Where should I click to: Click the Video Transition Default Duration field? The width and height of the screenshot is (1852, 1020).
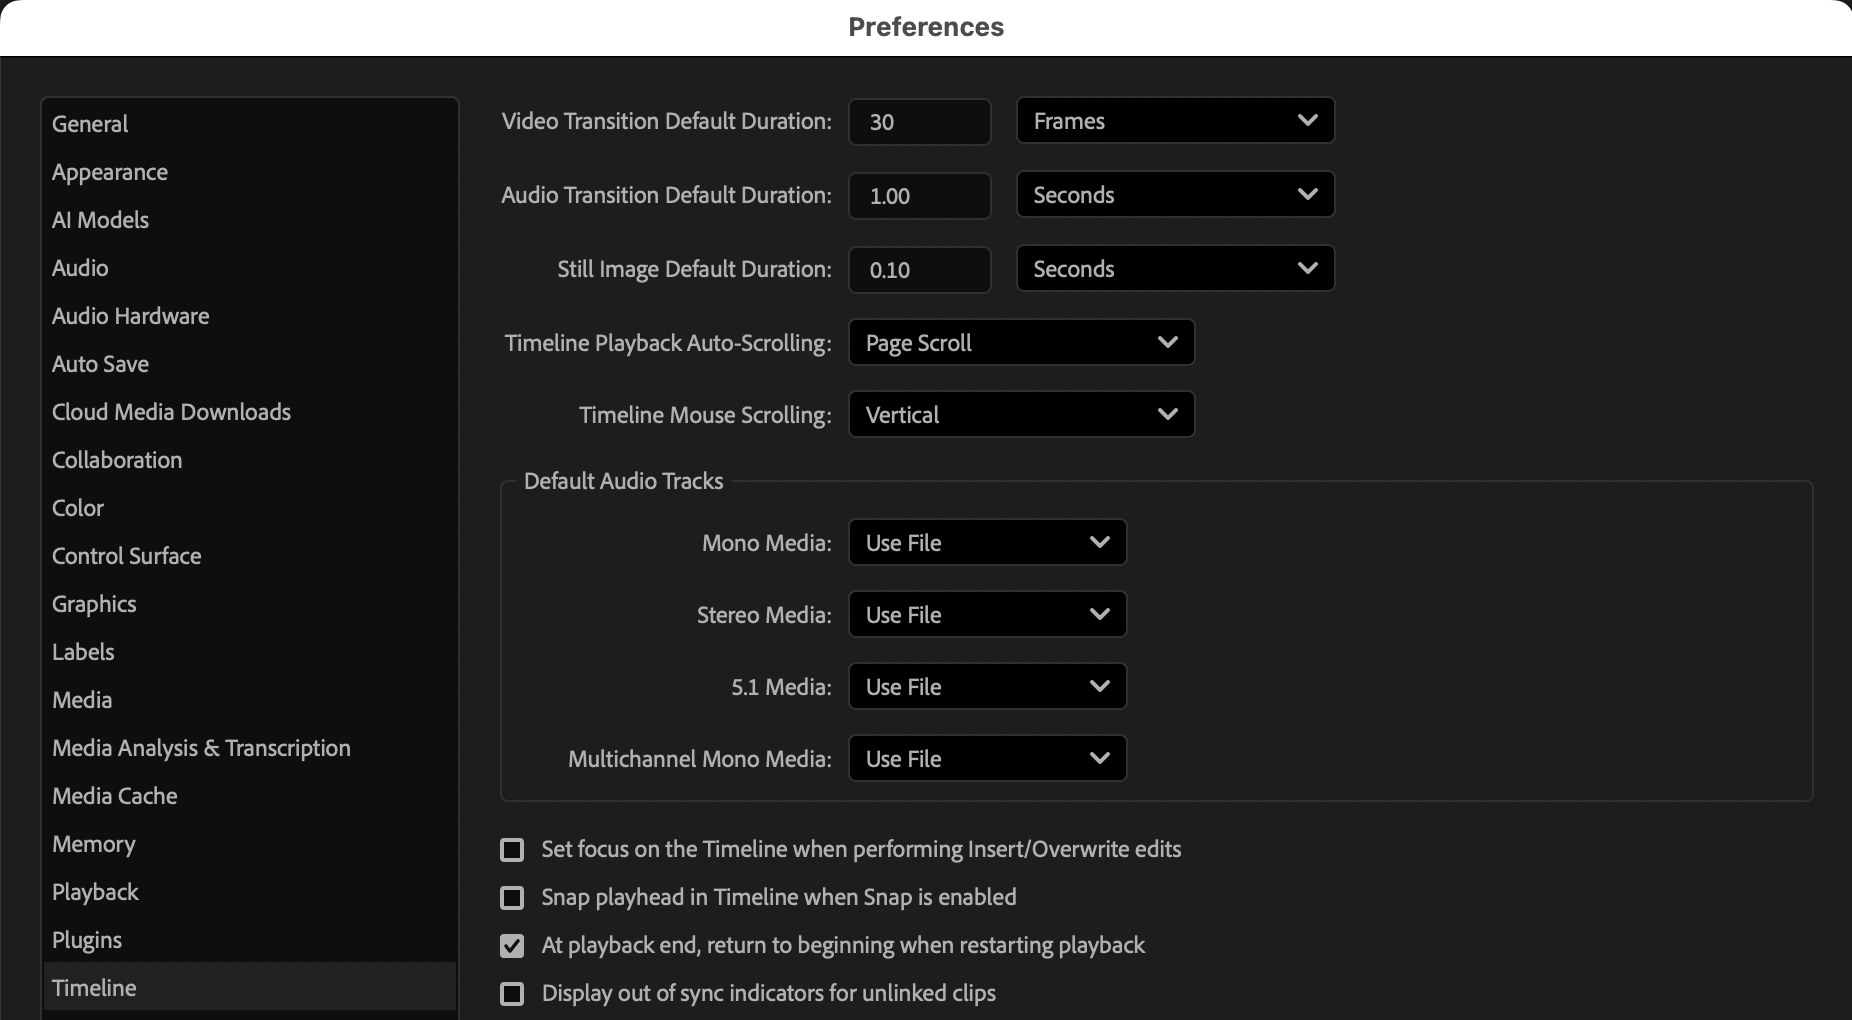919,122
